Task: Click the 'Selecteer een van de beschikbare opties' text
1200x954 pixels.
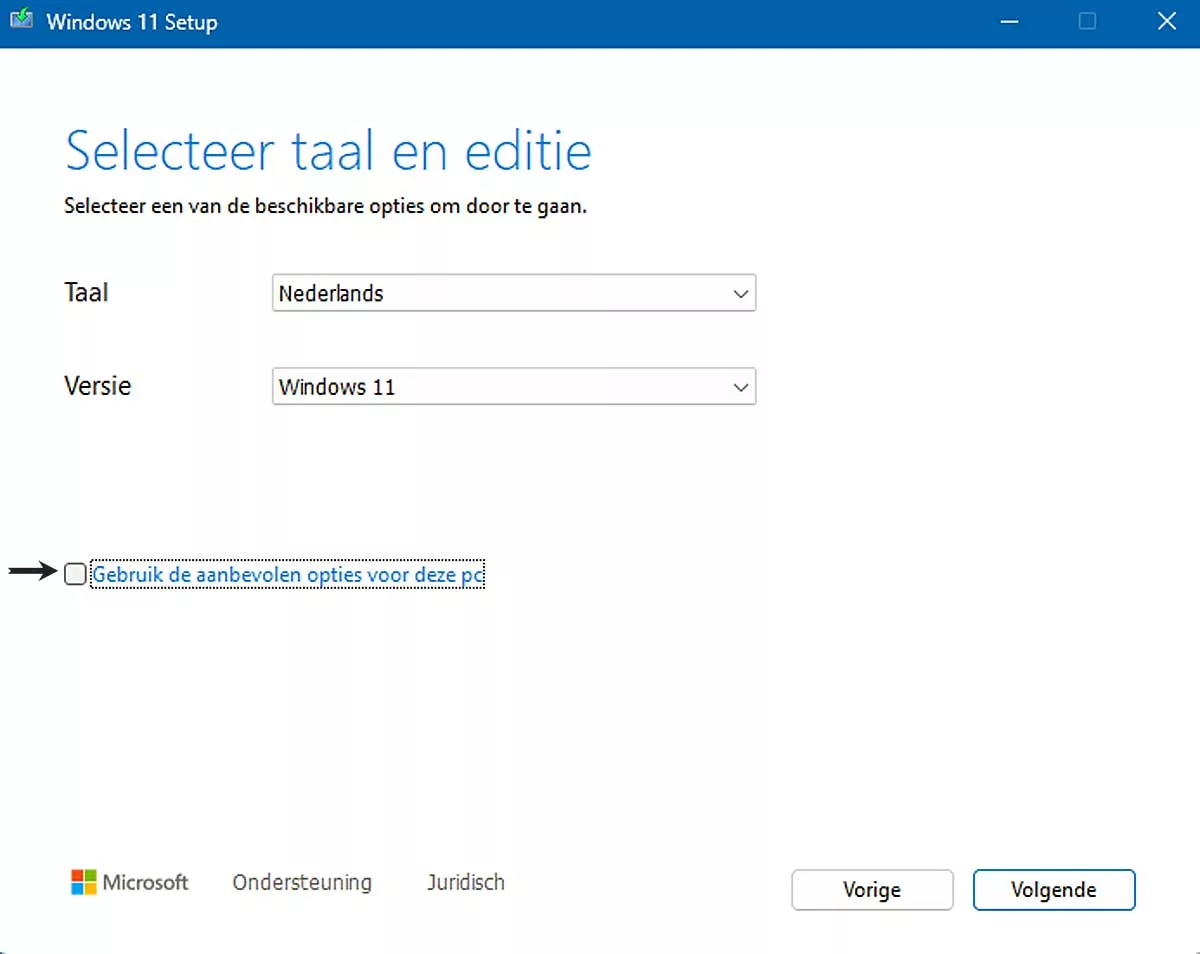Action: 326,208
